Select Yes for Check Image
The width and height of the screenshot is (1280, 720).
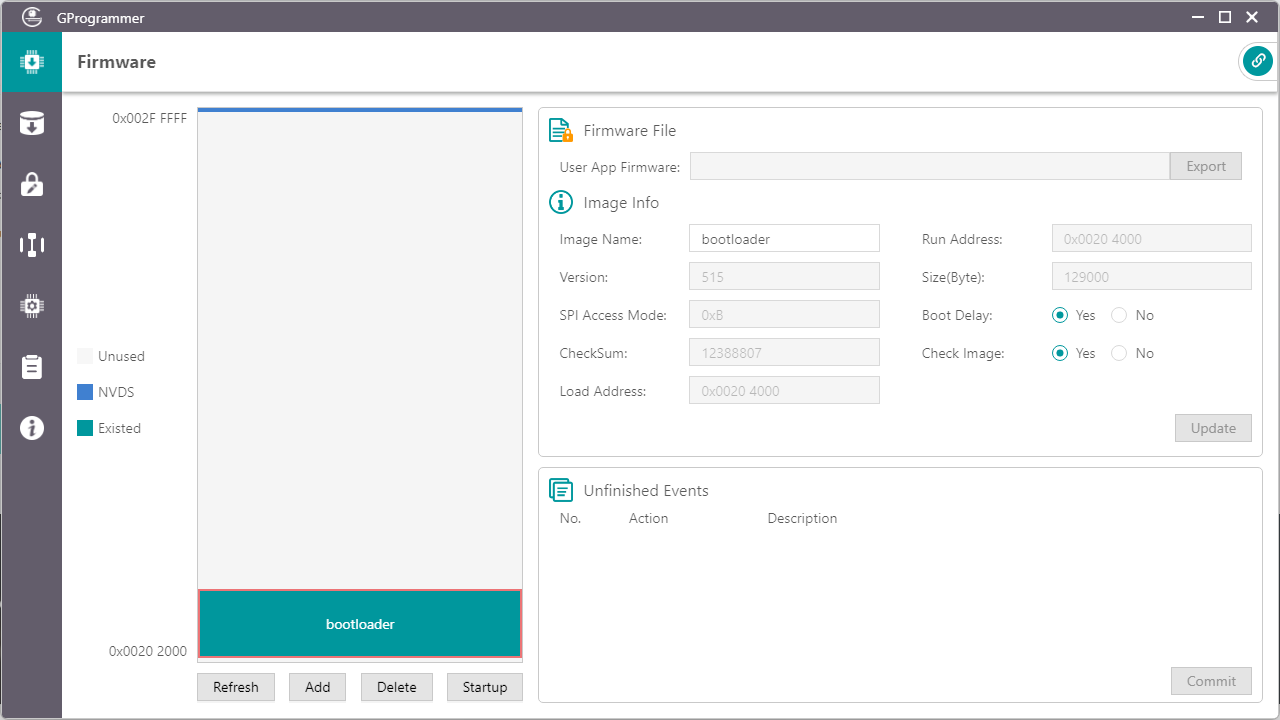[1060, 353]
